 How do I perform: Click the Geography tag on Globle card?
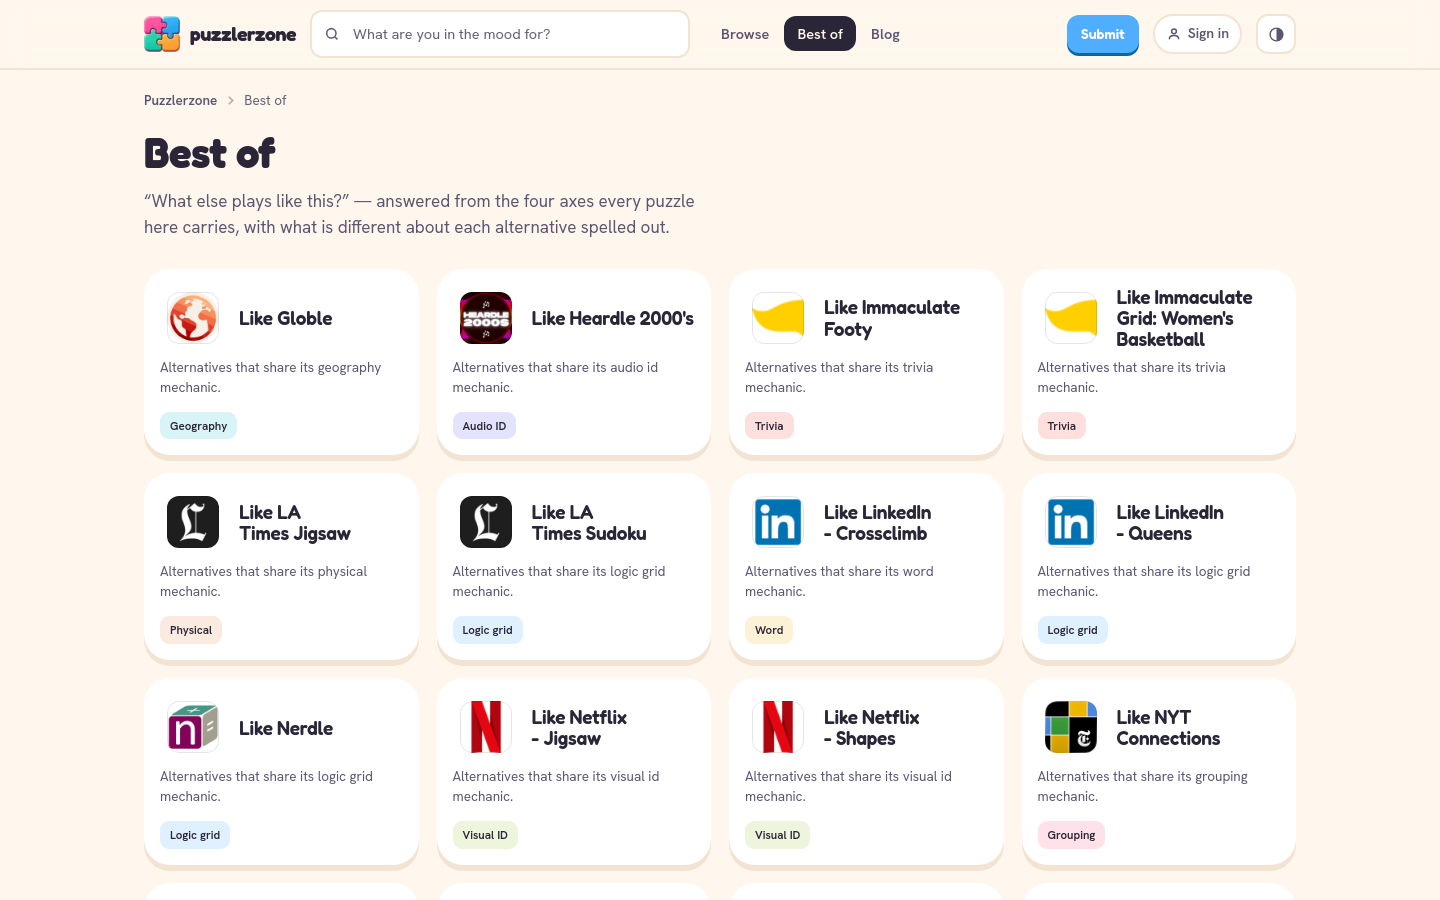tap(198, 426)
